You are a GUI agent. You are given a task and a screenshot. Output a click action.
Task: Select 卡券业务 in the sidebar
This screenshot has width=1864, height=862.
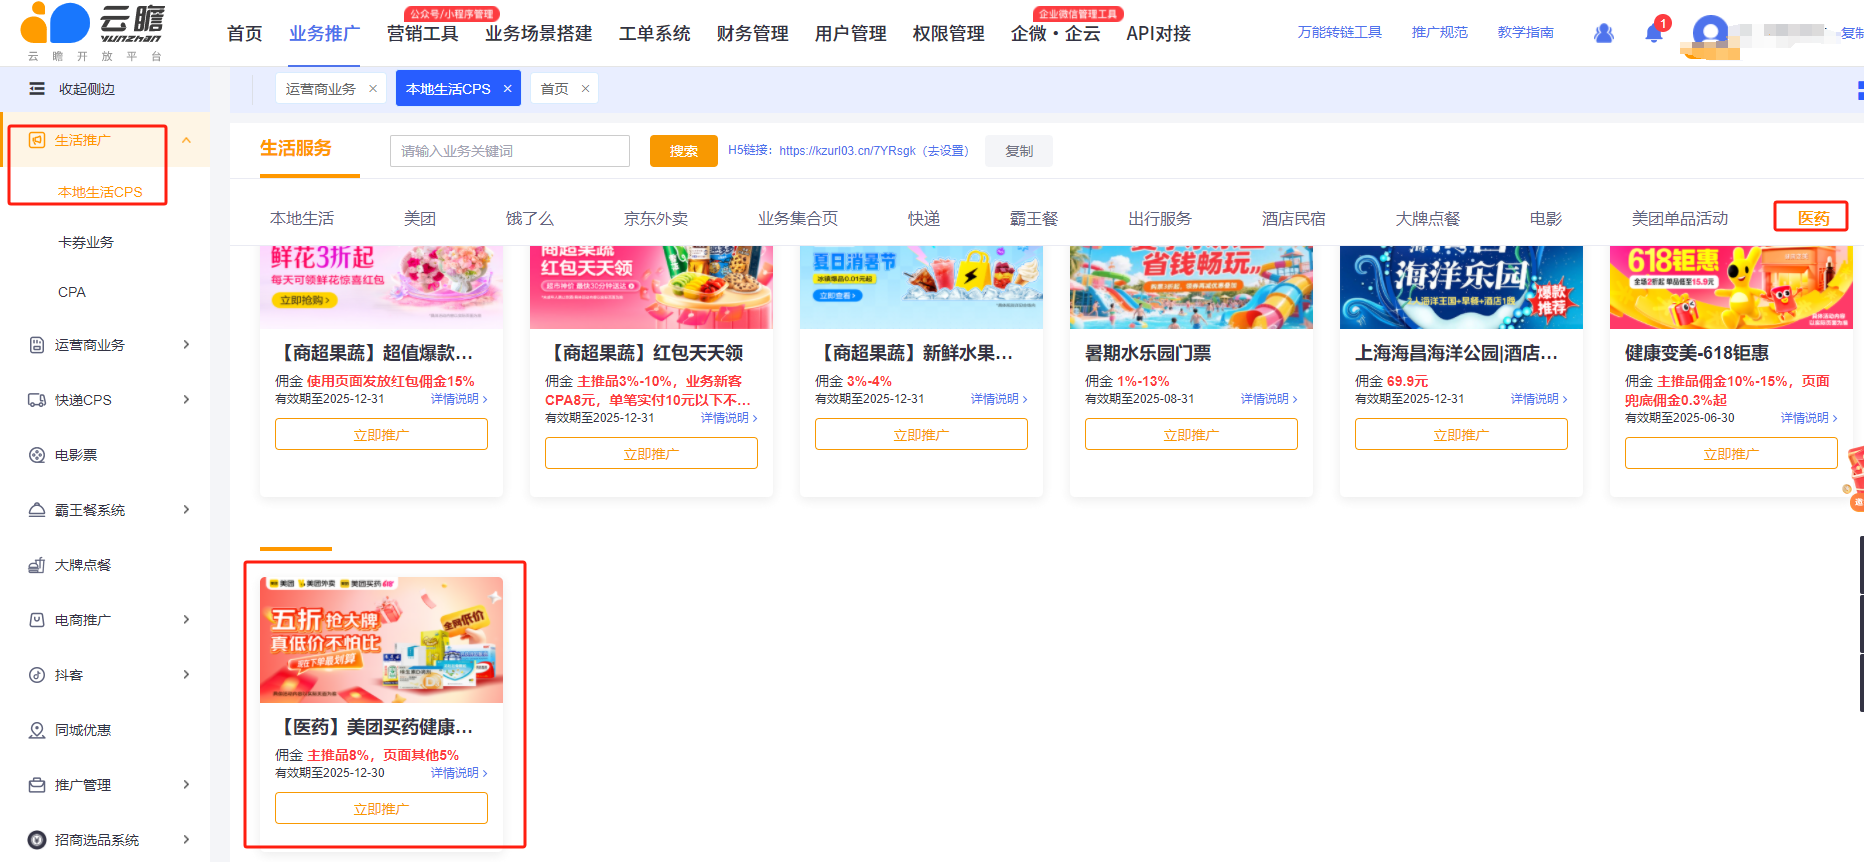[x=86, y=242]
